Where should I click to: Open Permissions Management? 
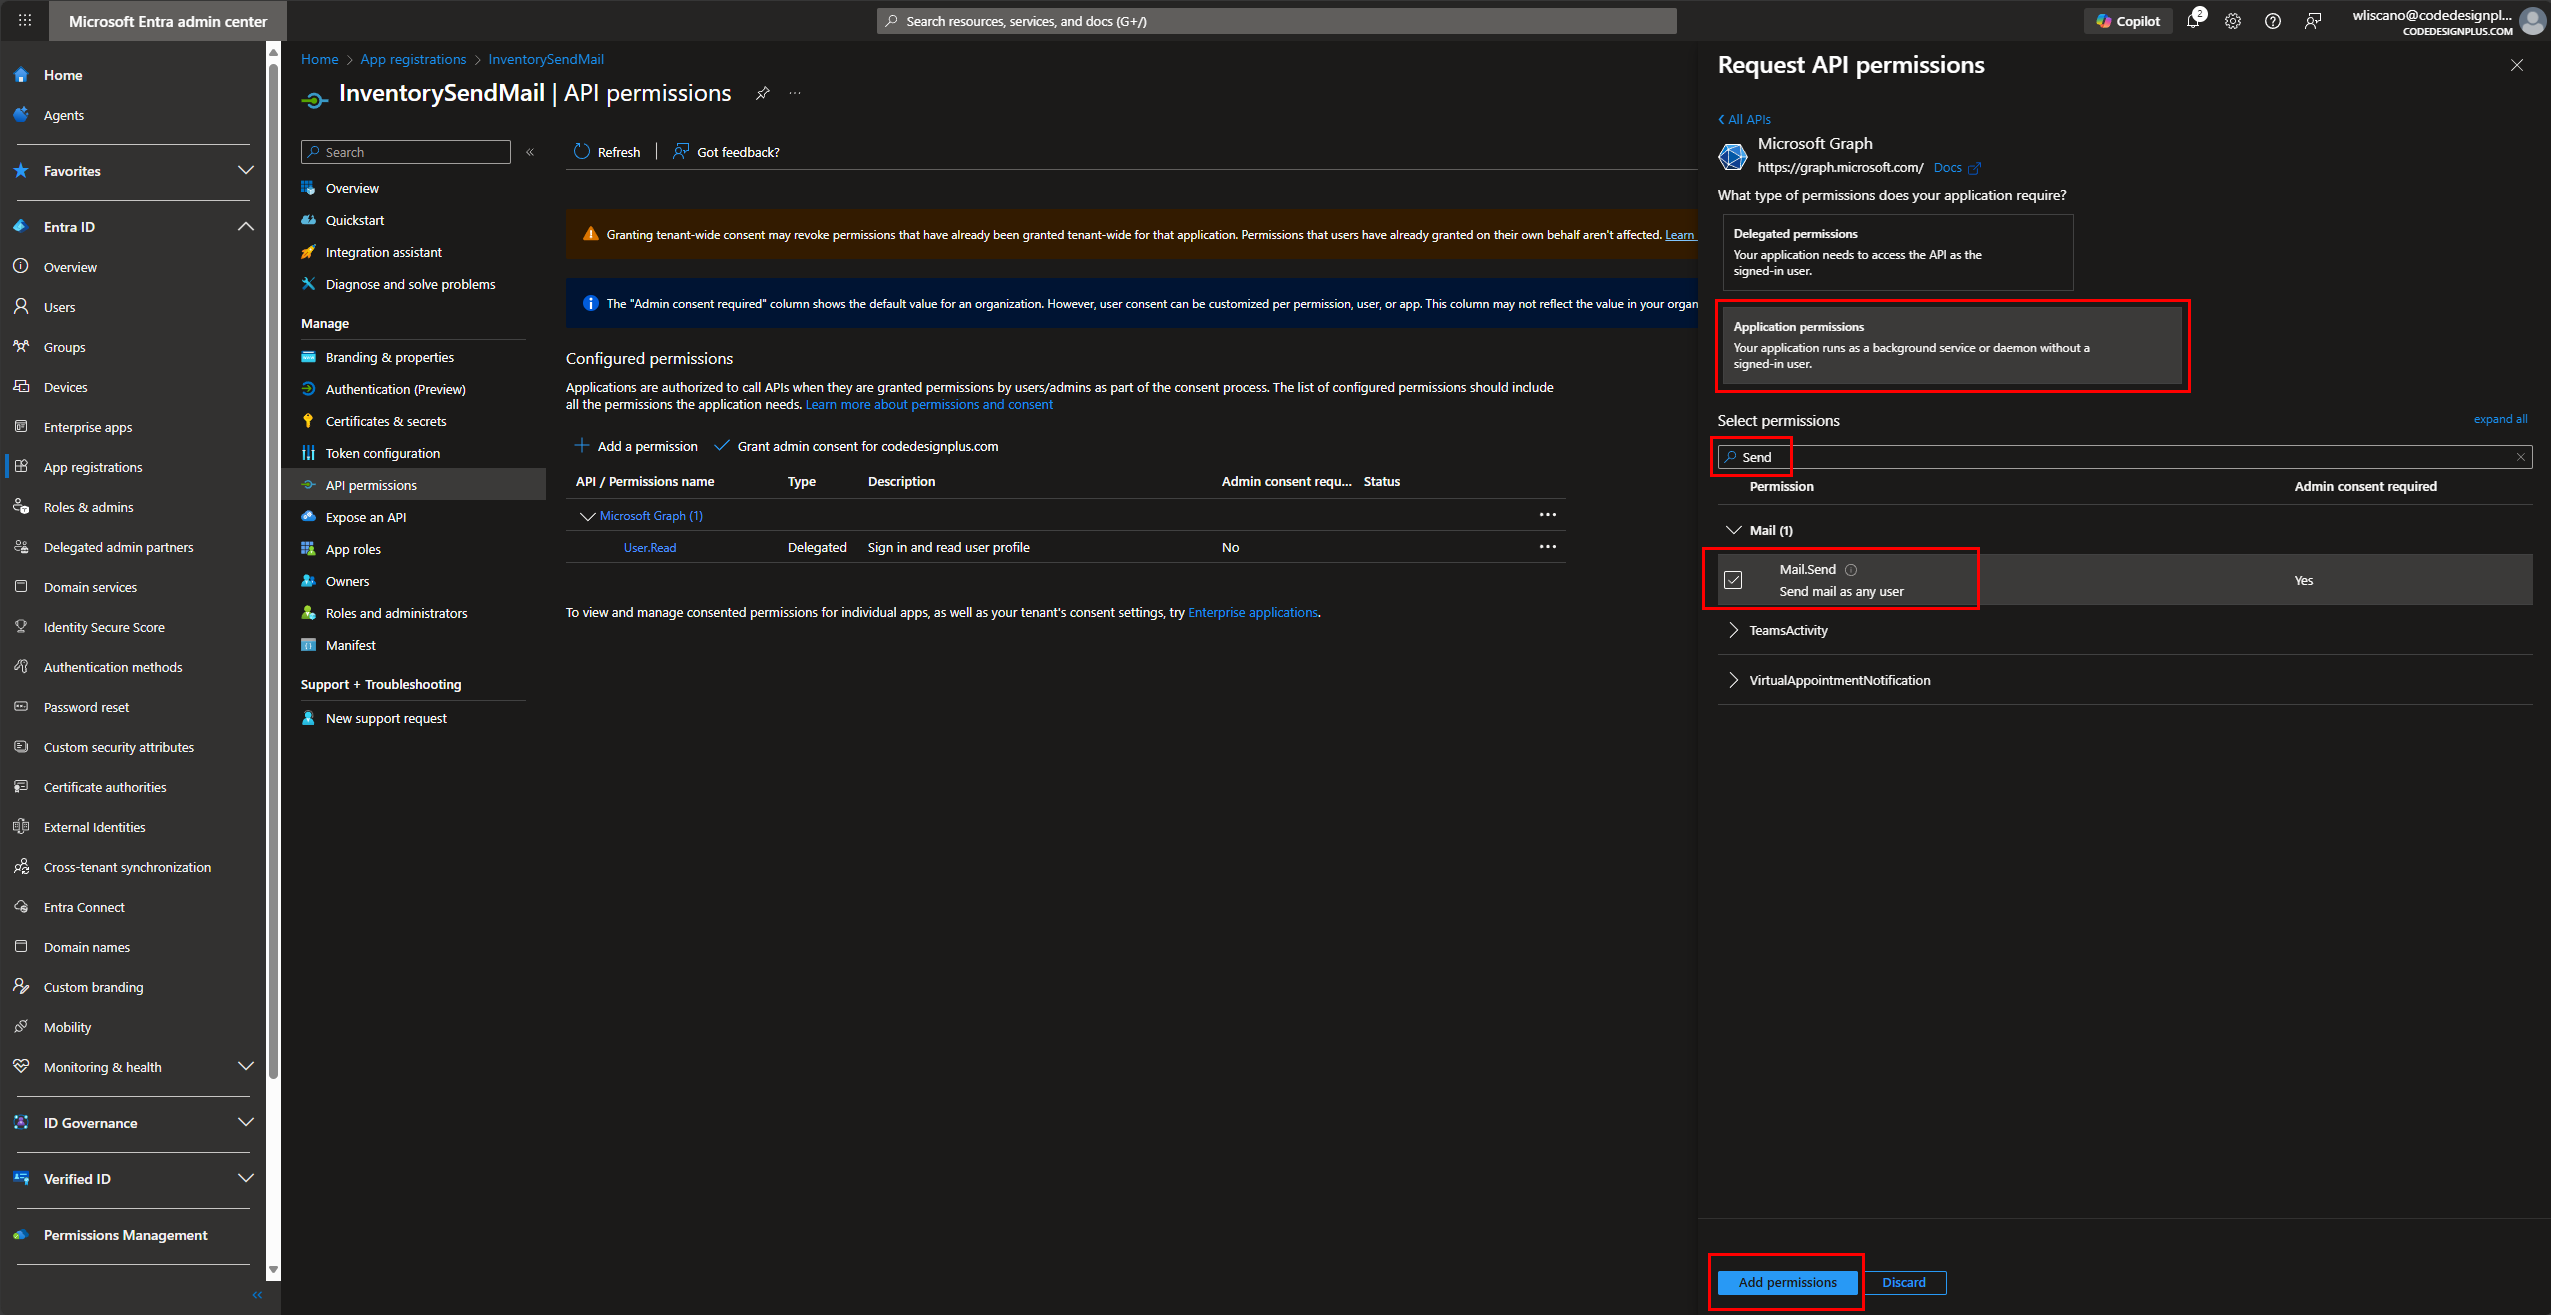pyautogui.click(x=125, y=1235)
